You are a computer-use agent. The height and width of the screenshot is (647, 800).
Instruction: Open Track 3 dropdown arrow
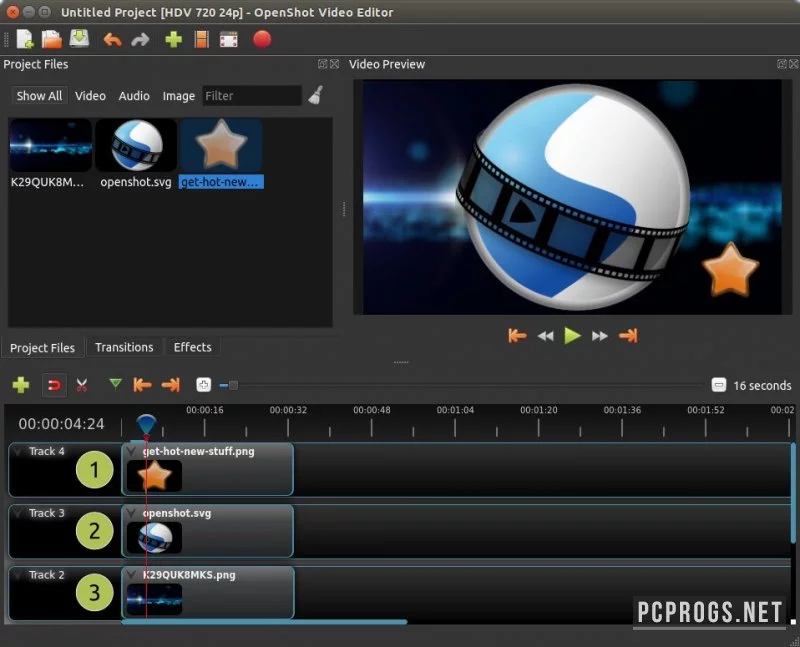click(19, 513)
